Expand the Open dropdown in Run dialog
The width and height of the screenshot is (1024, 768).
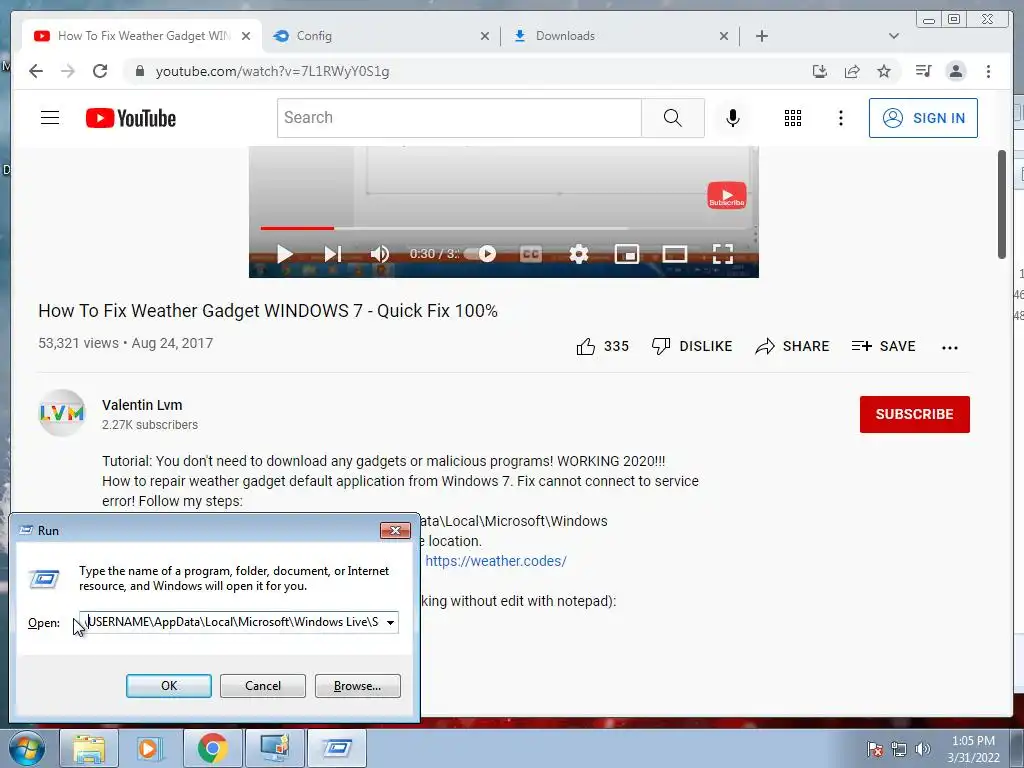tap(390, 622)
